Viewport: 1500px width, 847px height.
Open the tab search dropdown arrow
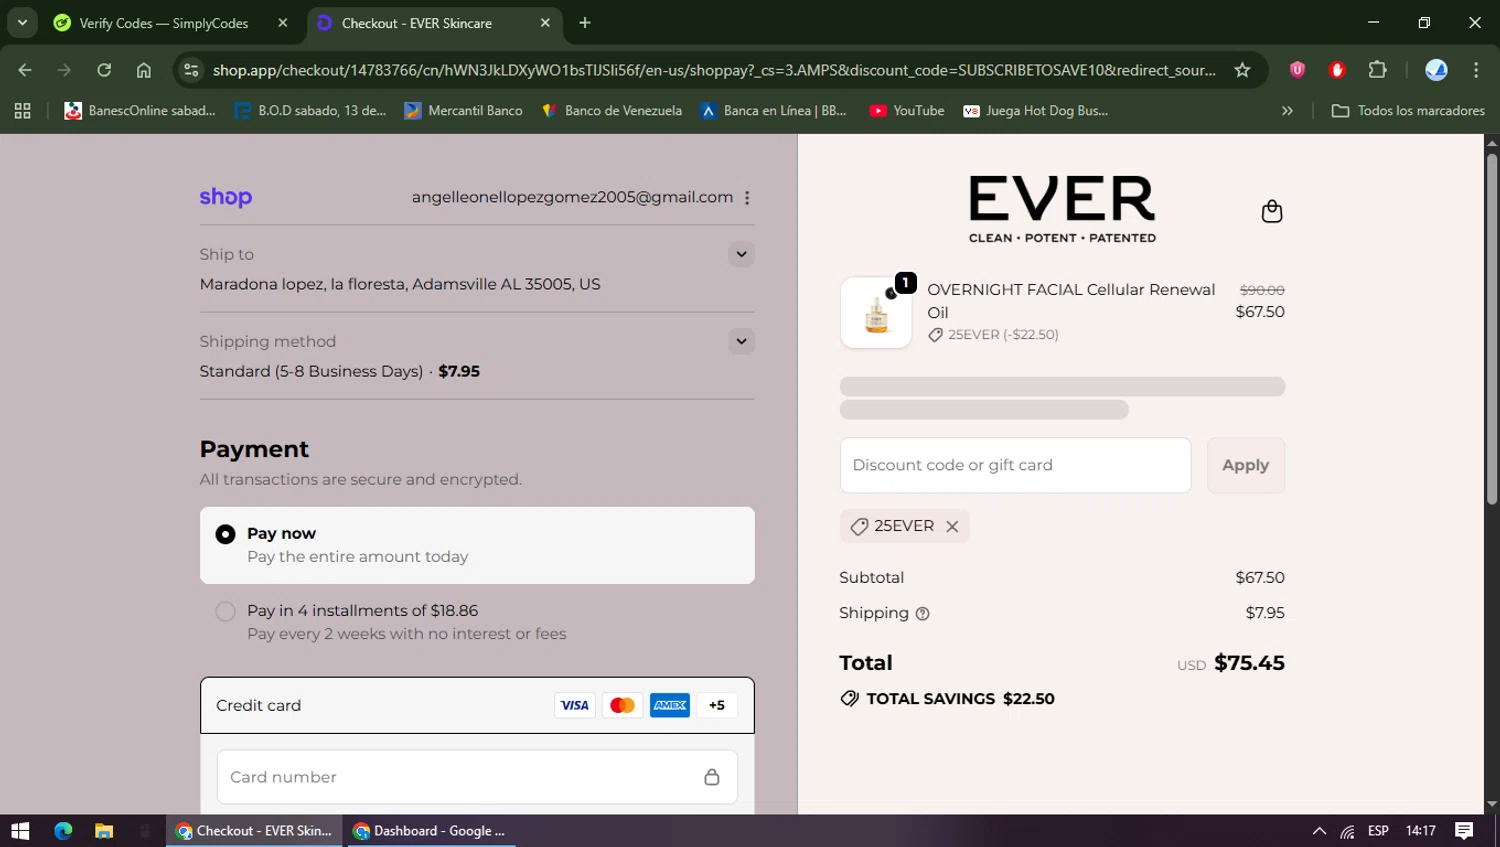pos(22,23)
